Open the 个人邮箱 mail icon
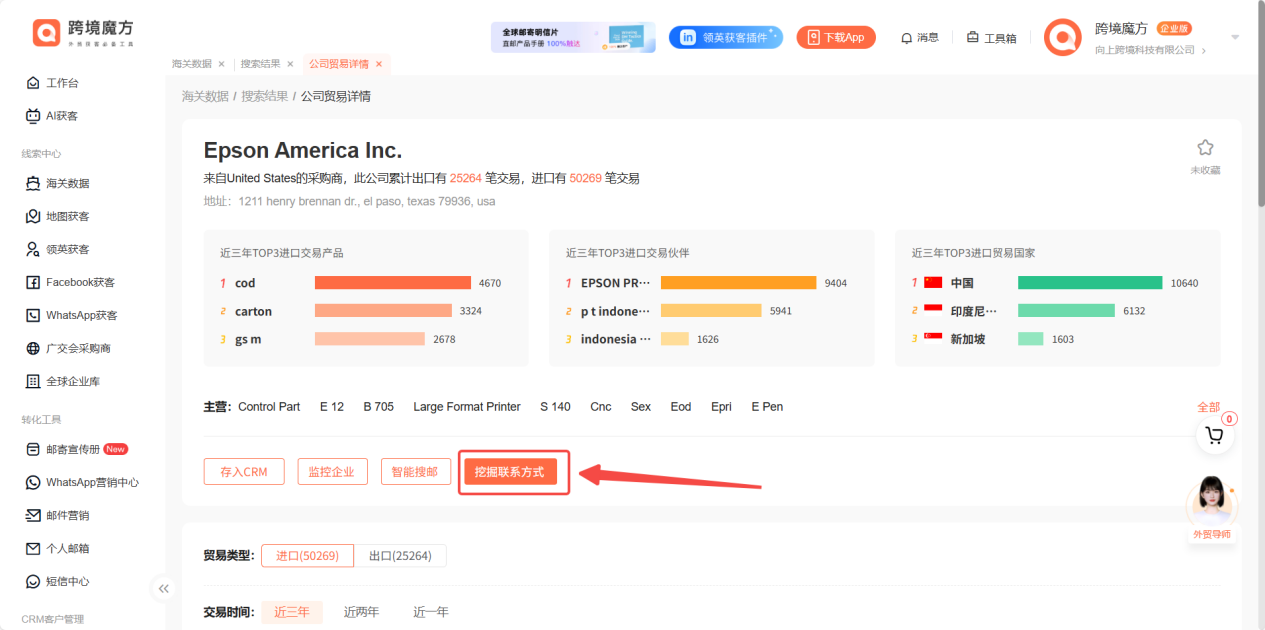 click(x=33, y=548)
